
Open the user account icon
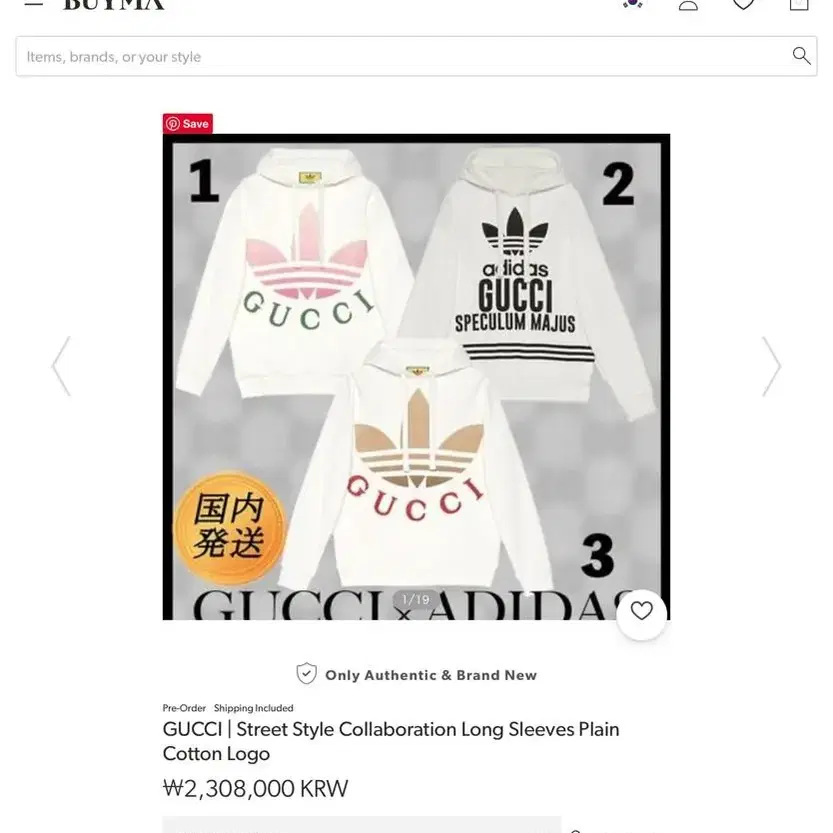coord(688,4)
